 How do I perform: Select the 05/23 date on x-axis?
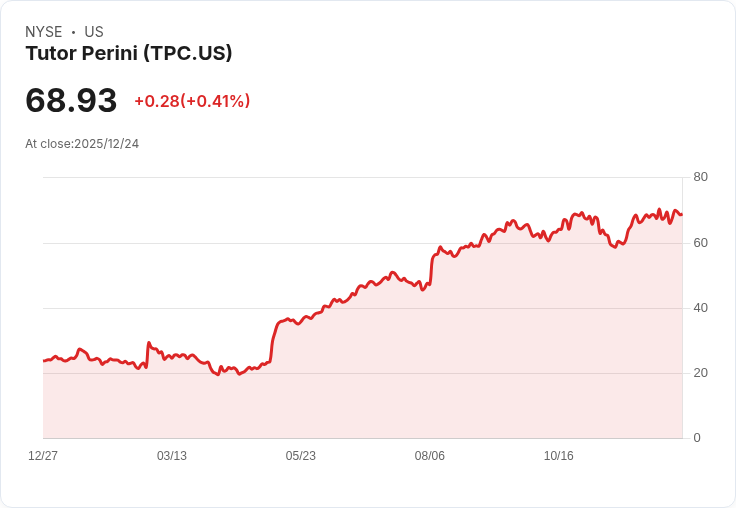301,456
